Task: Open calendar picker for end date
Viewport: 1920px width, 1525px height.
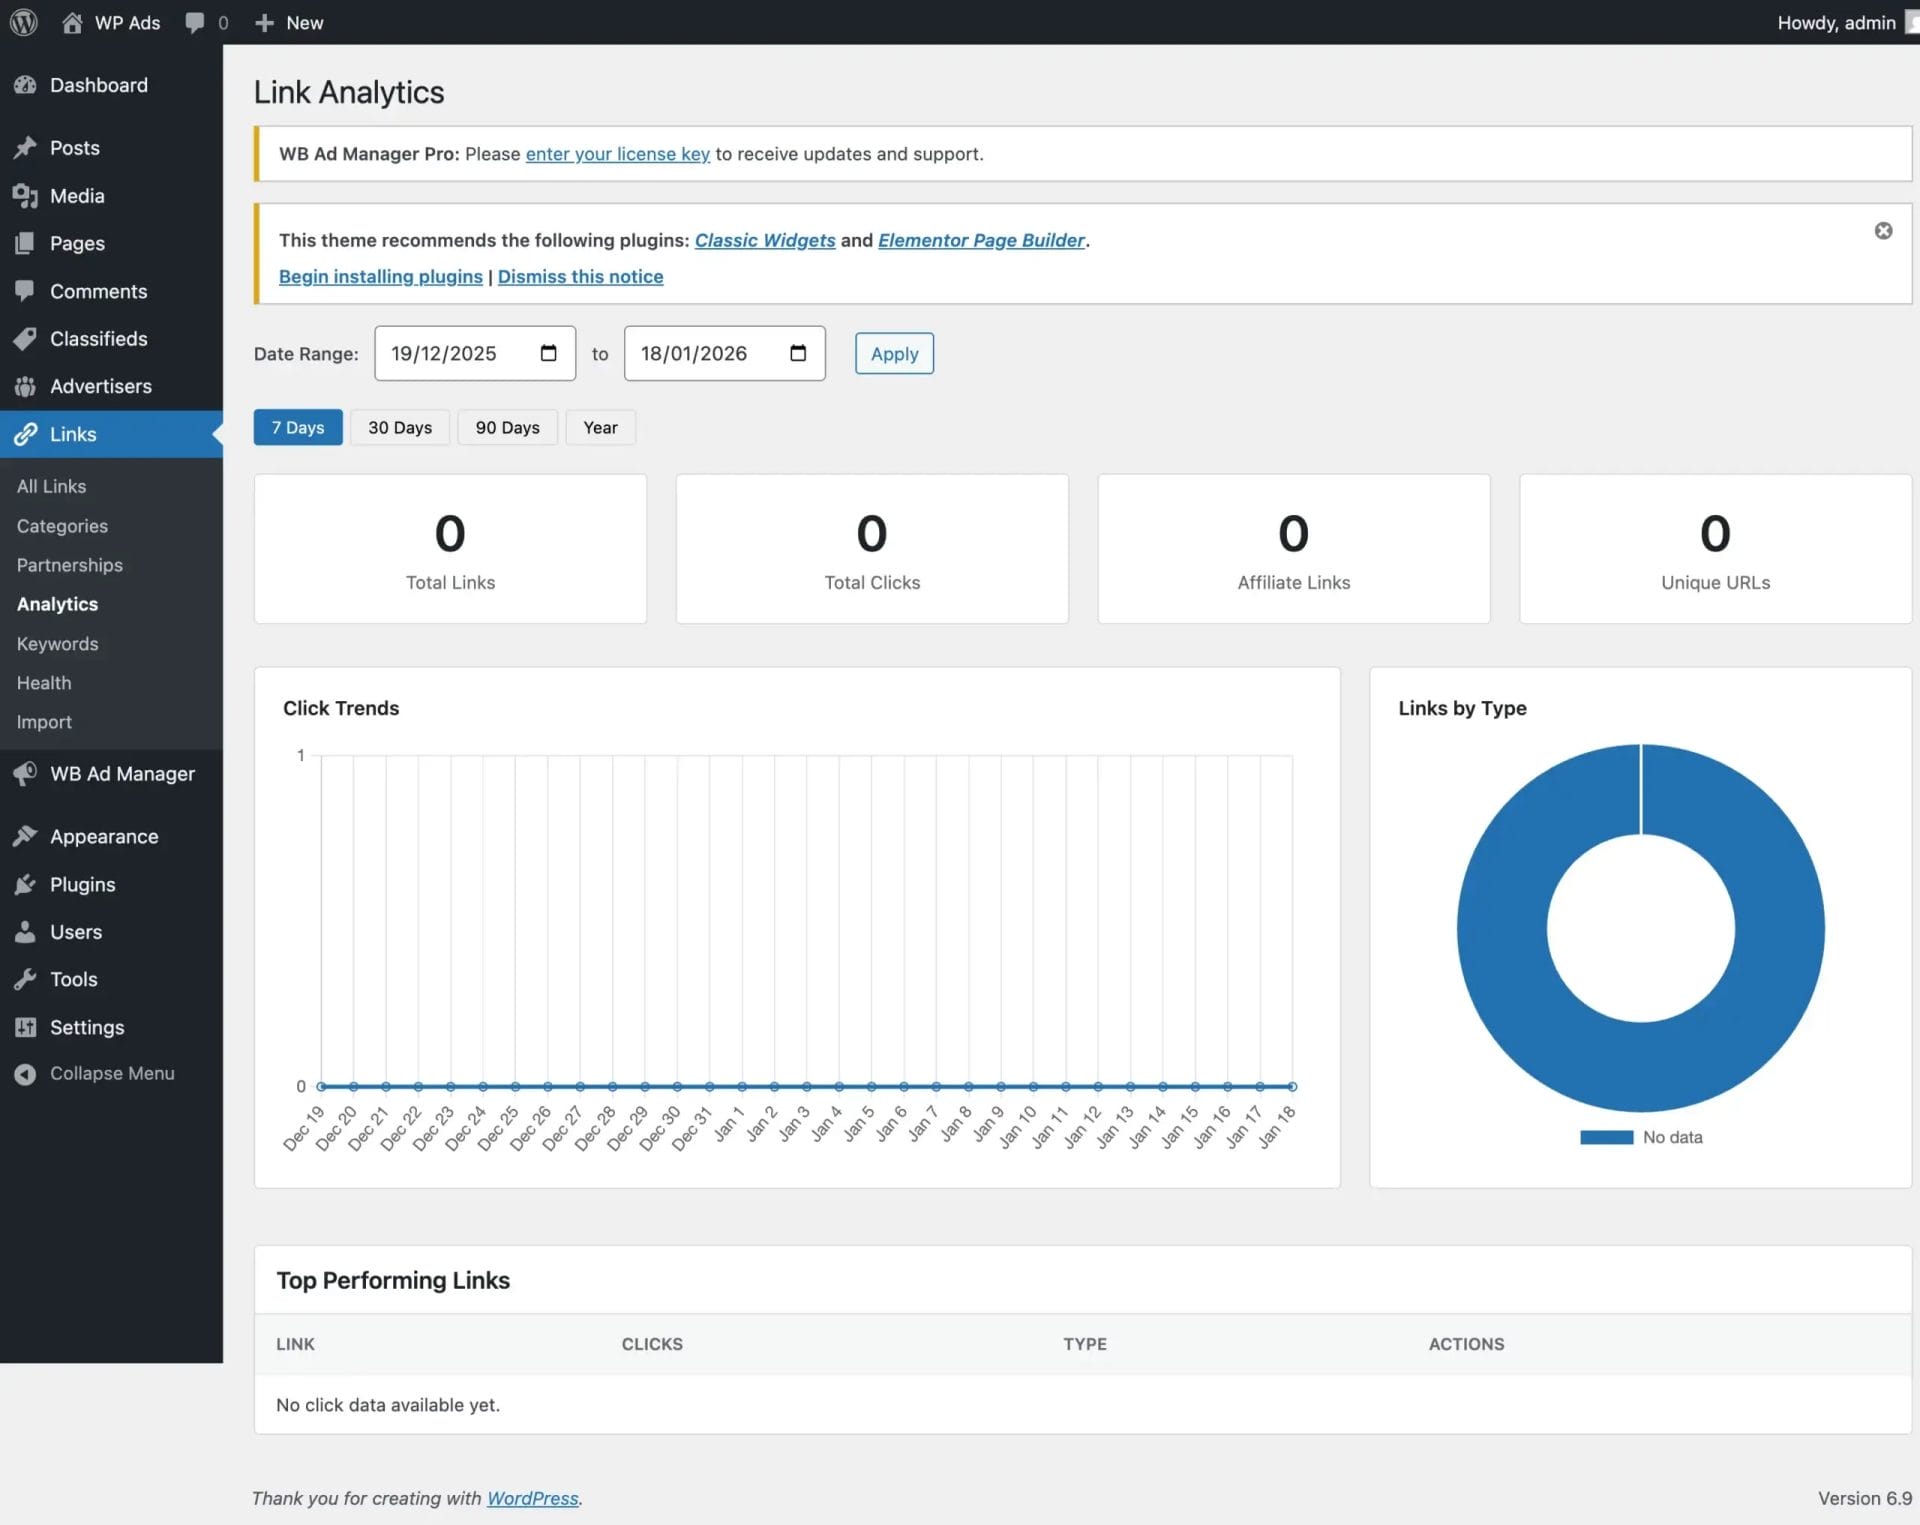Action: click(798, 353)
